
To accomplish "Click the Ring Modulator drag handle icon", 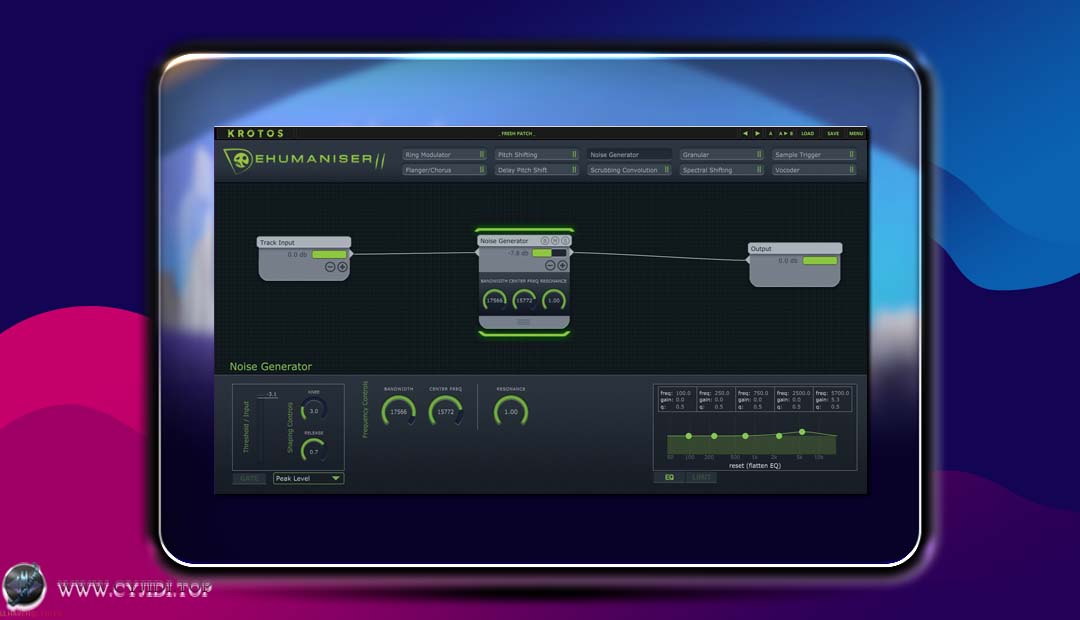I will point(481,155).
